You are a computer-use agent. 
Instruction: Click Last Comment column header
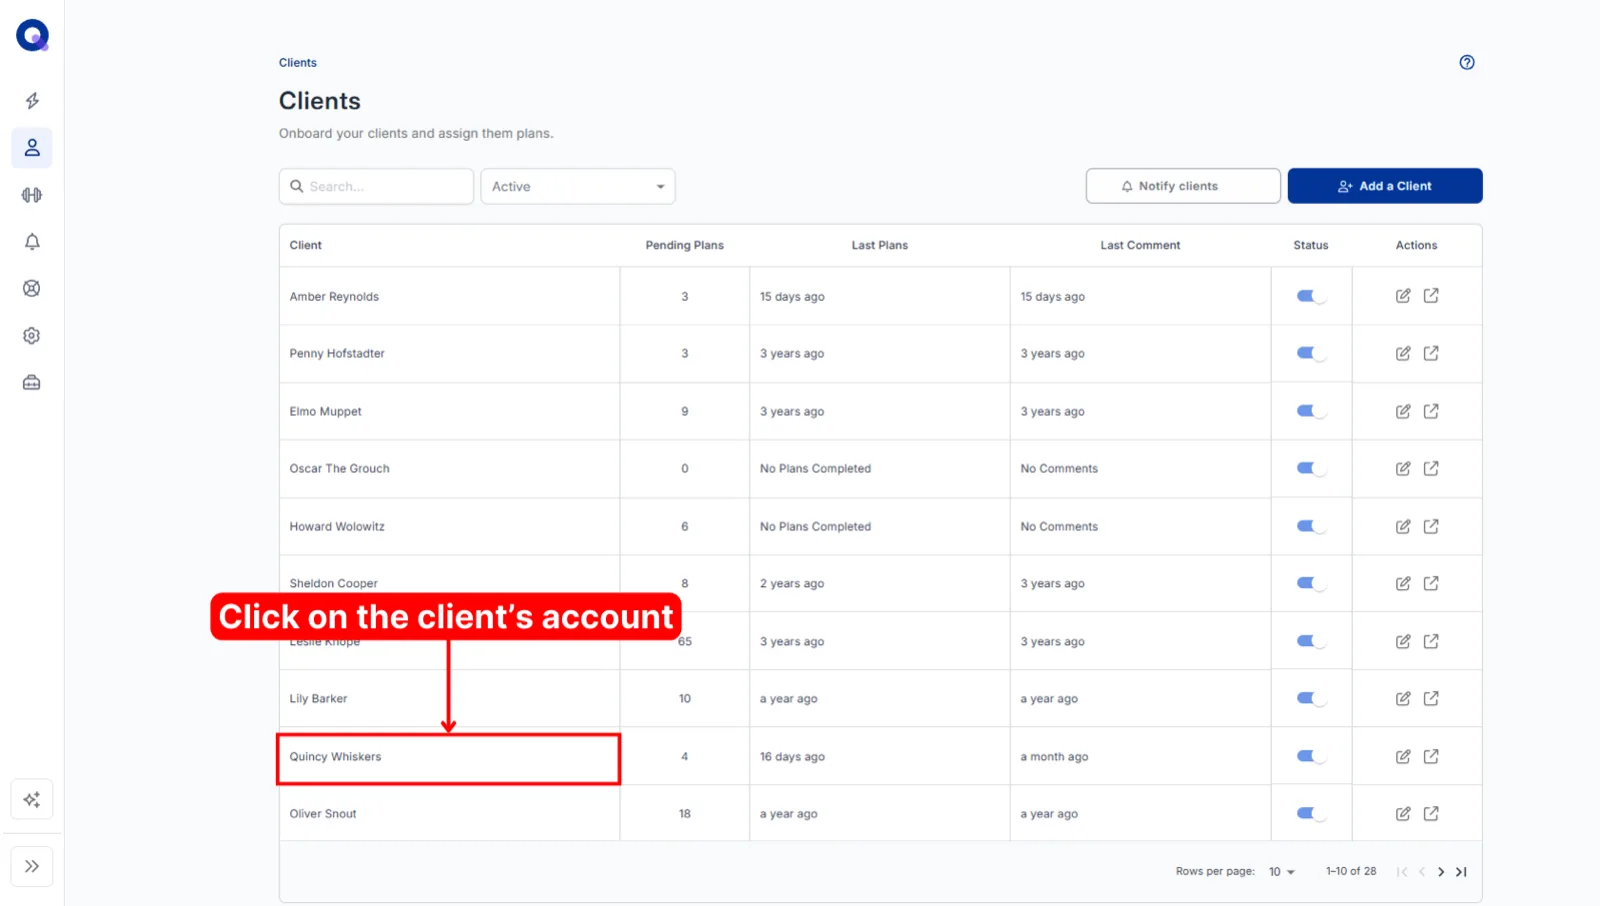(1140, 245)
